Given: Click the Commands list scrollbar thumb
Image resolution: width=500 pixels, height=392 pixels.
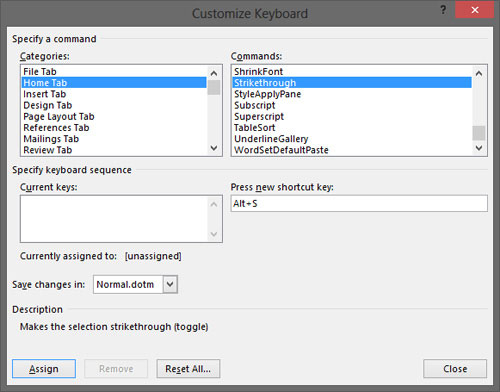Looking at the screenshot, I should 479,133.
